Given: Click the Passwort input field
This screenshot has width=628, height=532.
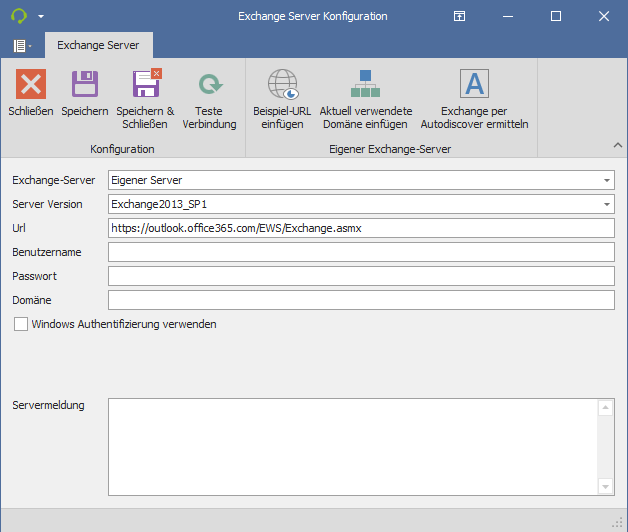Looking at the screenshot, I should (x=360, y=276).
